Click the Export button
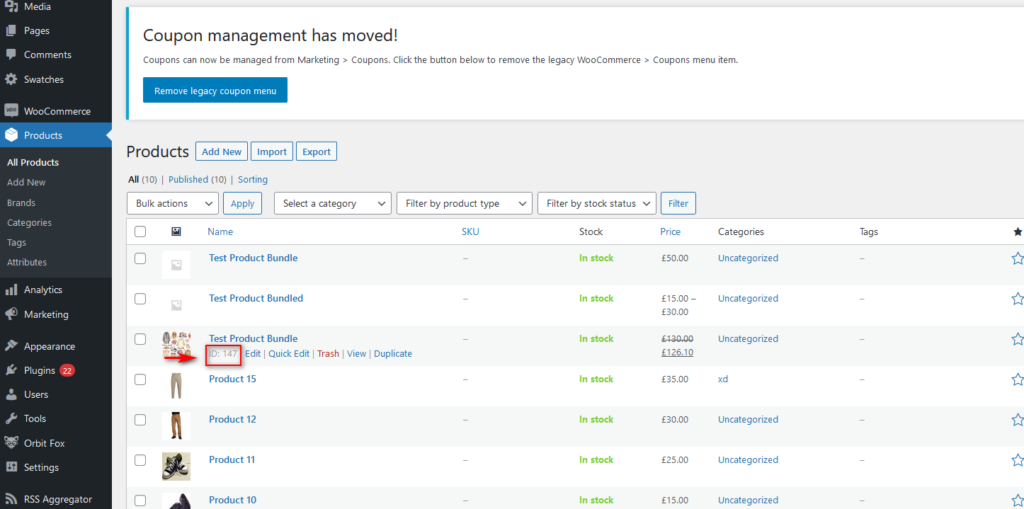 click(316, 152)
